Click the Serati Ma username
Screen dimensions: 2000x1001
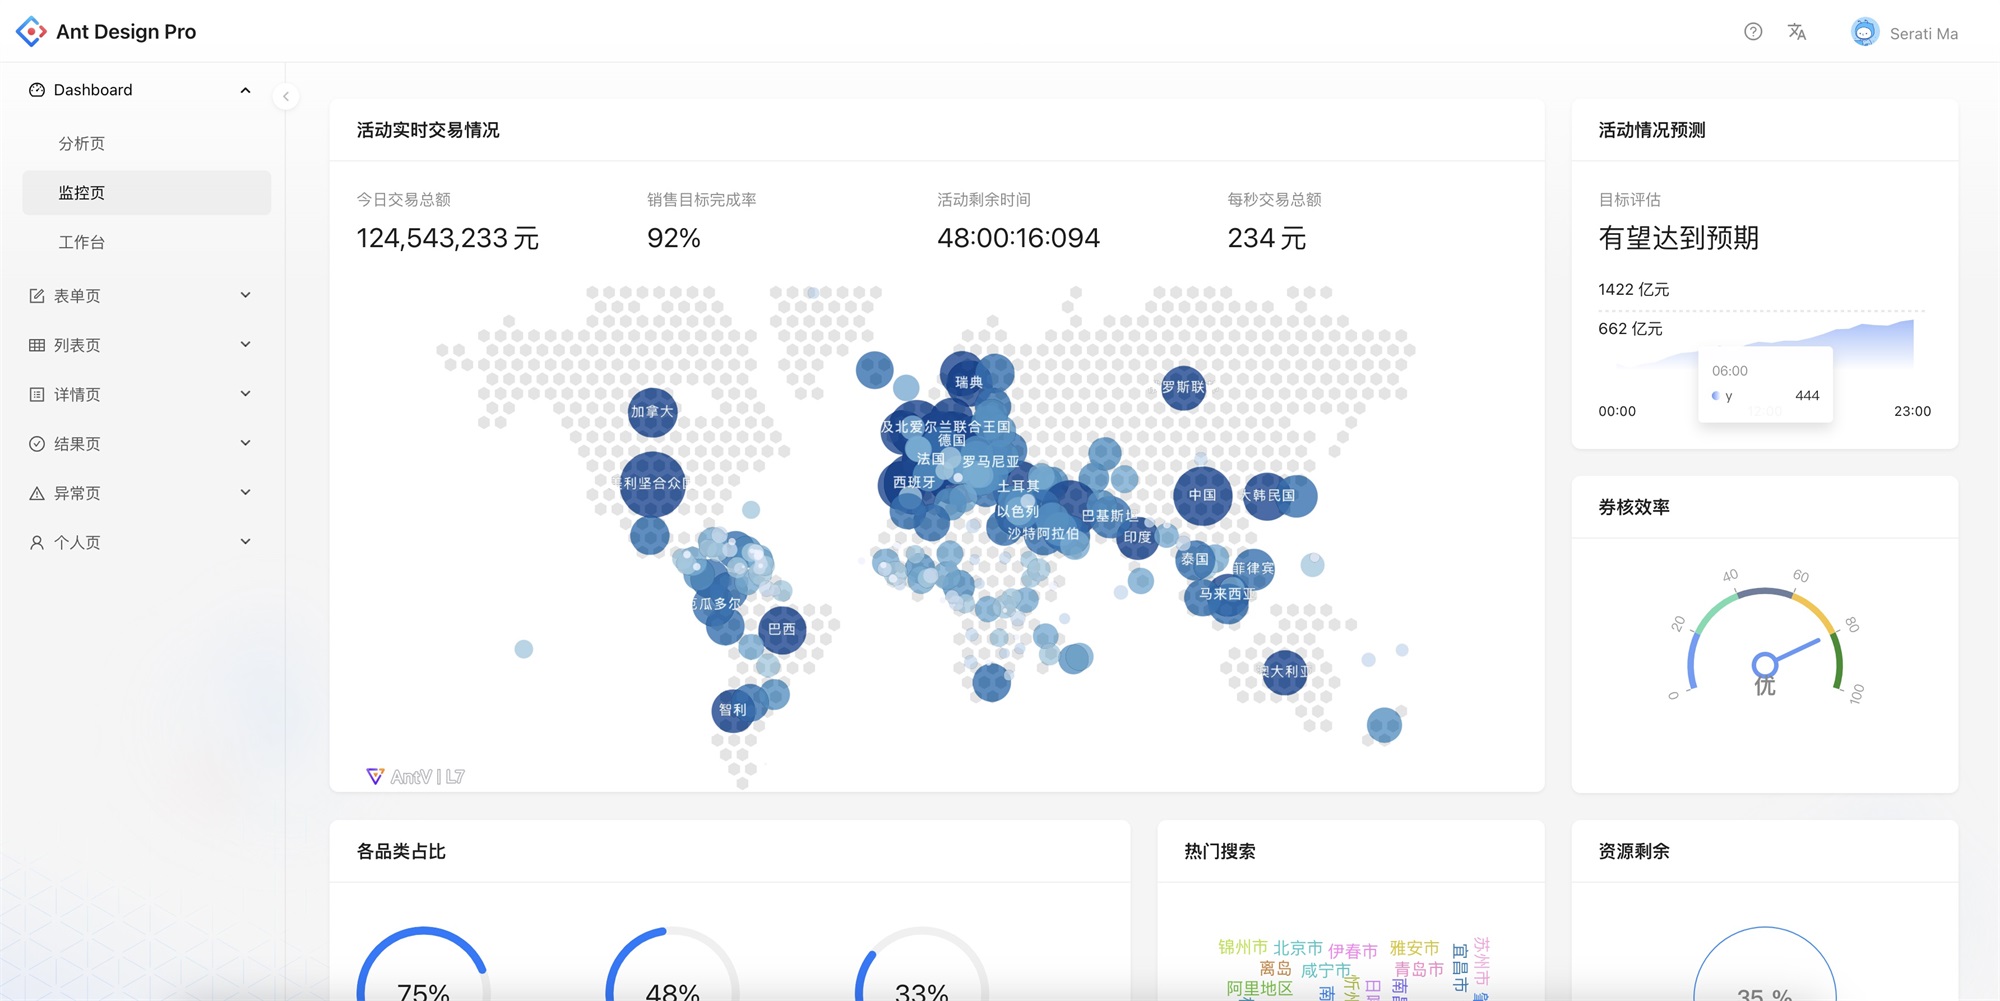click(1924, 33)
